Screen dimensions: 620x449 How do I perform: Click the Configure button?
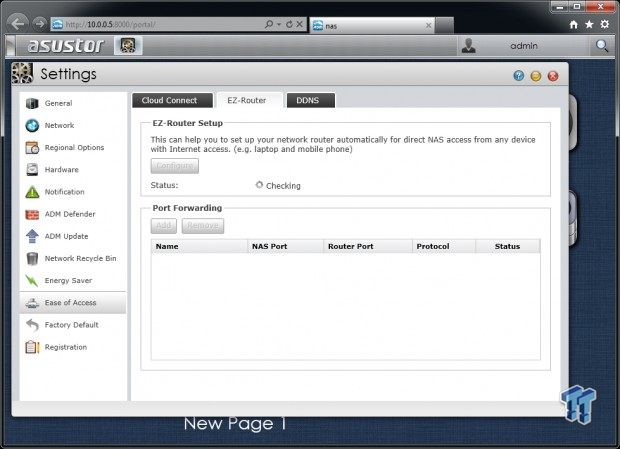click(174, 166)
